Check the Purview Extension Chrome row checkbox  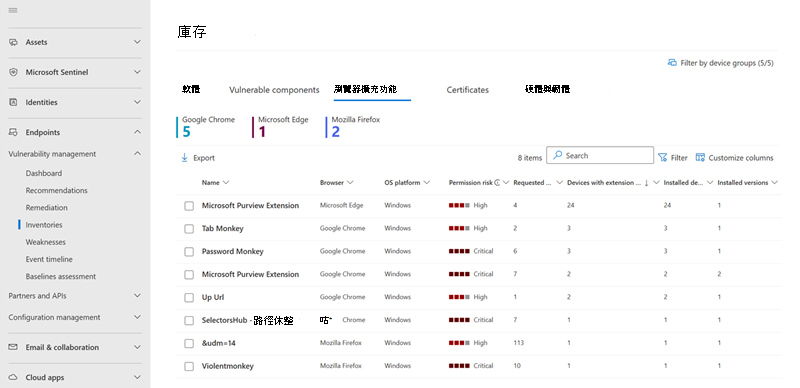[189, 275]
